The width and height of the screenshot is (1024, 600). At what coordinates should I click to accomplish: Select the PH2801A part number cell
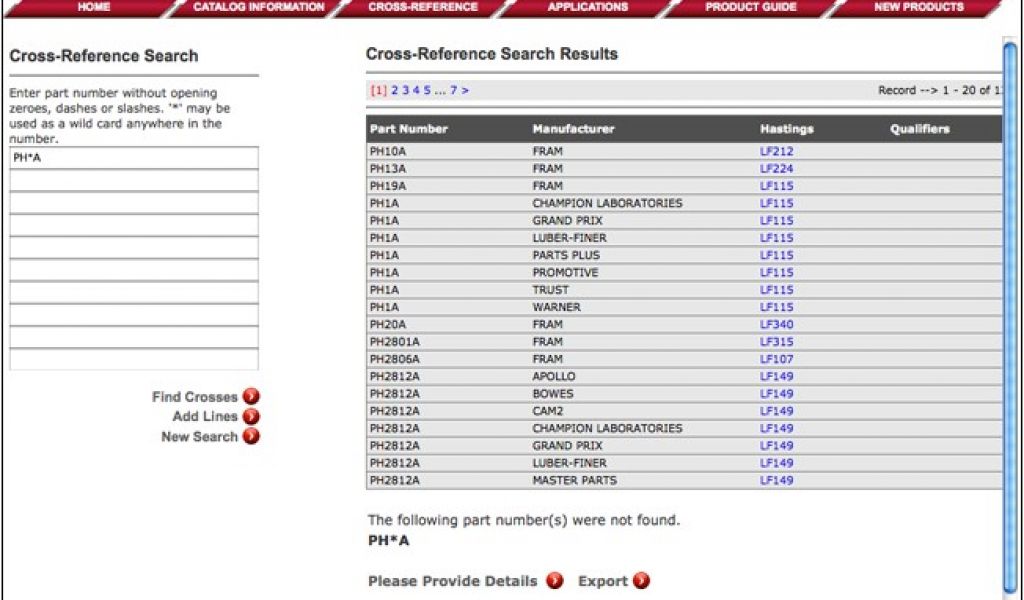tap(394, 341)
